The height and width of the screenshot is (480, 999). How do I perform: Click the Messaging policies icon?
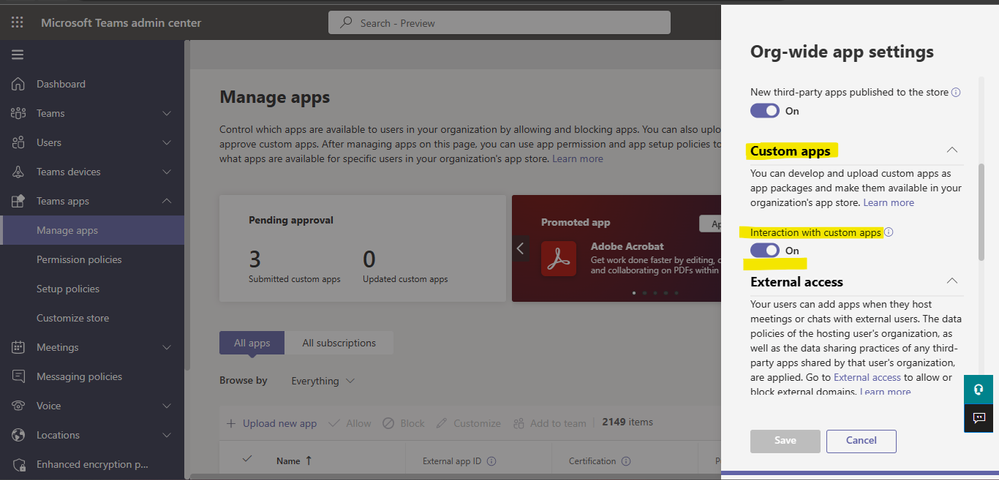[18, 377]
